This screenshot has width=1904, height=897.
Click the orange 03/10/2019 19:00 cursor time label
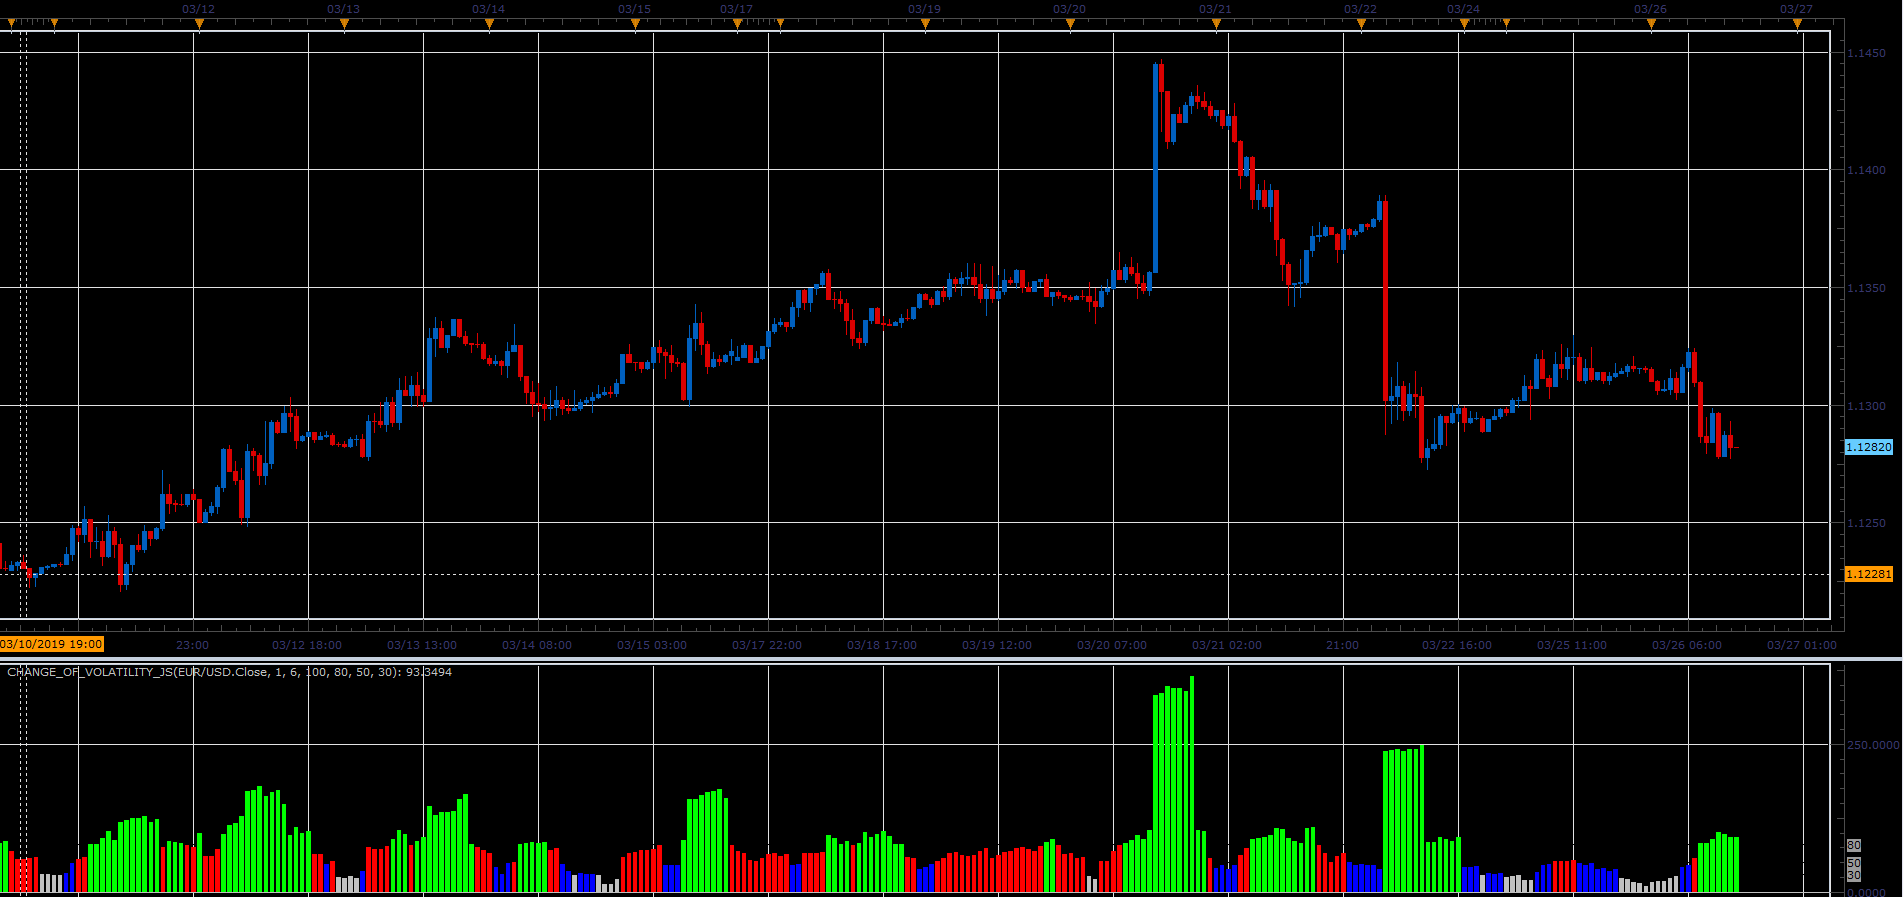point(52,644)
